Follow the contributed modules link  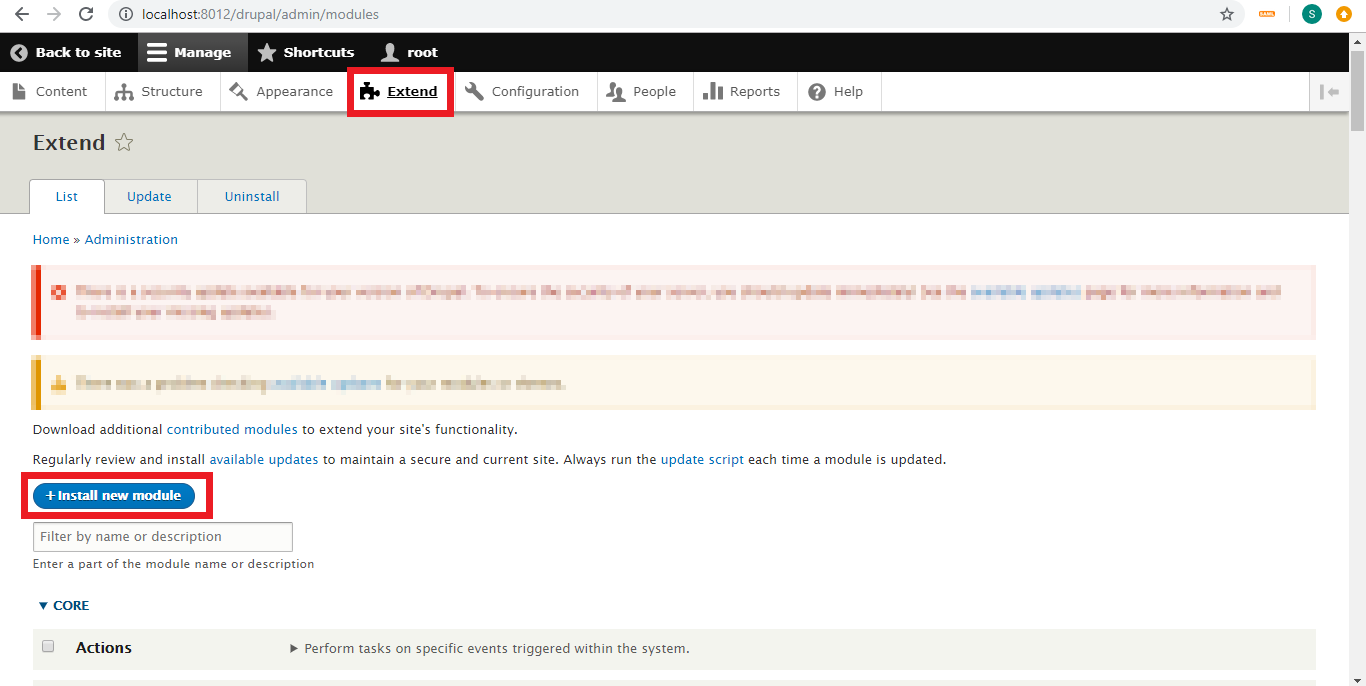232,428
